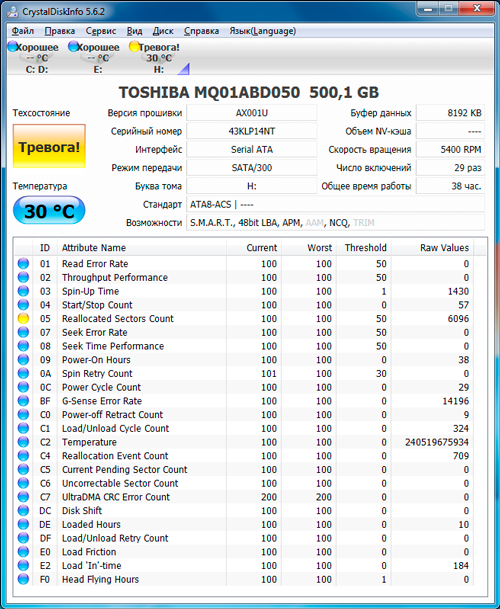This screenshot has height=609, width=500.
Task: Open the Язык(Language) menu
Action: 263,31
